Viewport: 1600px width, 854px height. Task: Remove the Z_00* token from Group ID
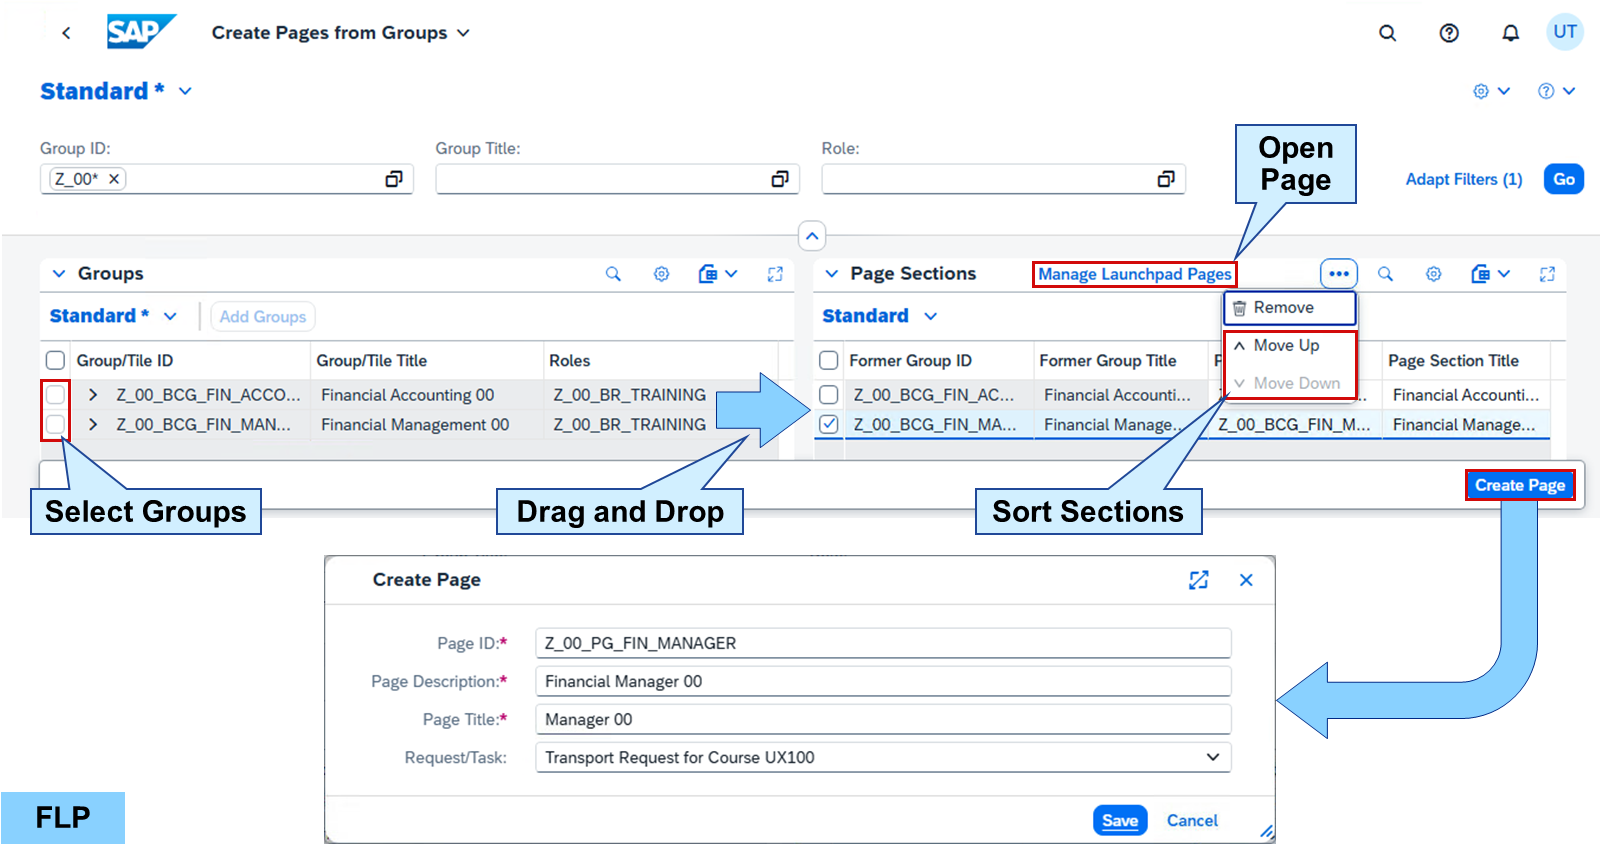tap(114, 179)
